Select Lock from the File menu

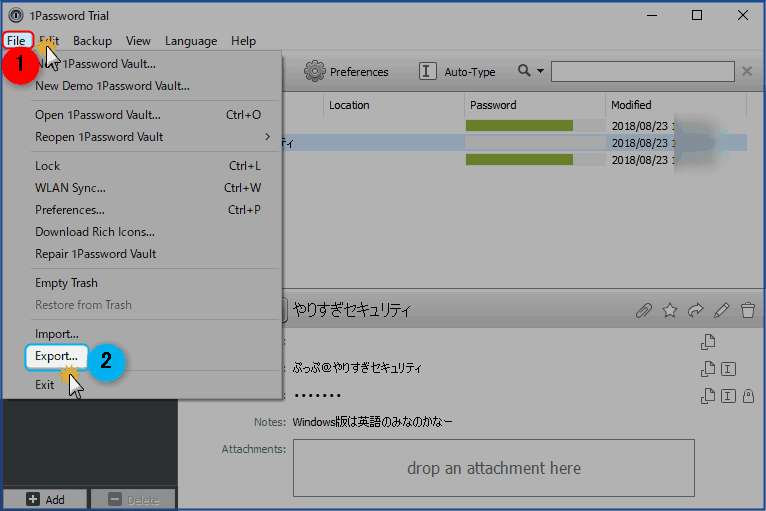coord(155,166)
